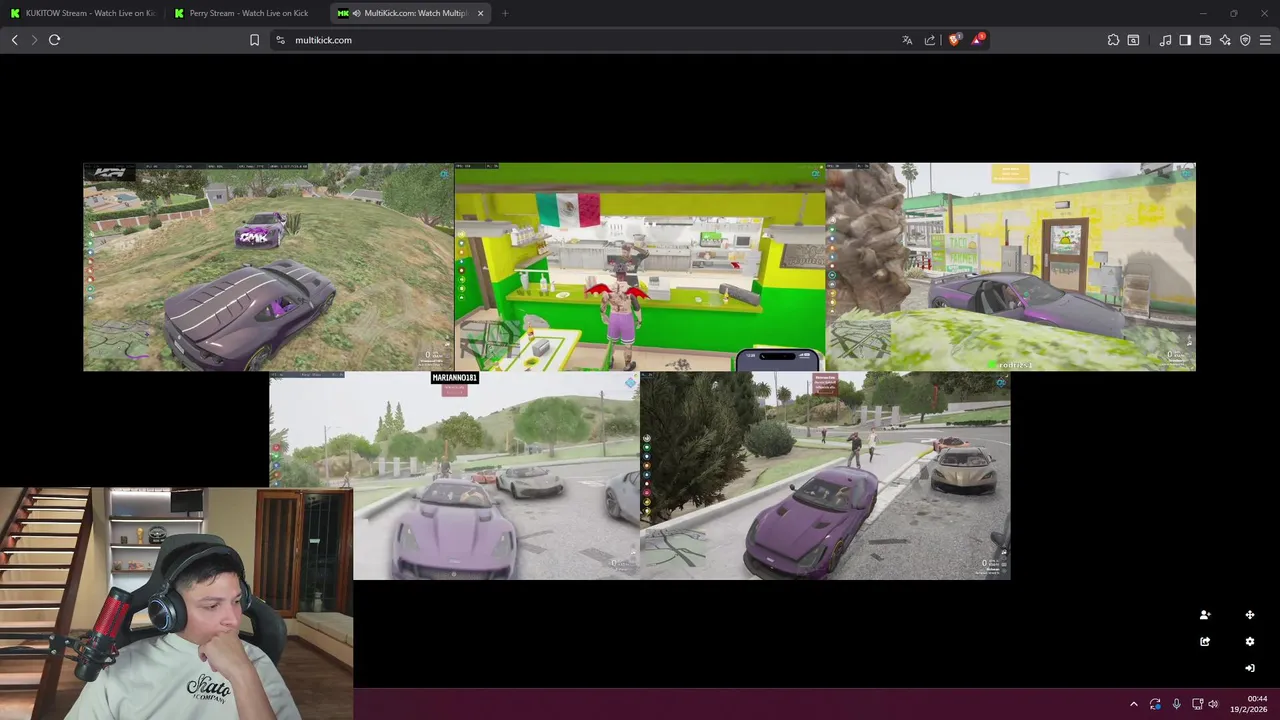Open the media playlist music note icon
Screen dimensions: 1280x720
click(x=1165, y=40)
